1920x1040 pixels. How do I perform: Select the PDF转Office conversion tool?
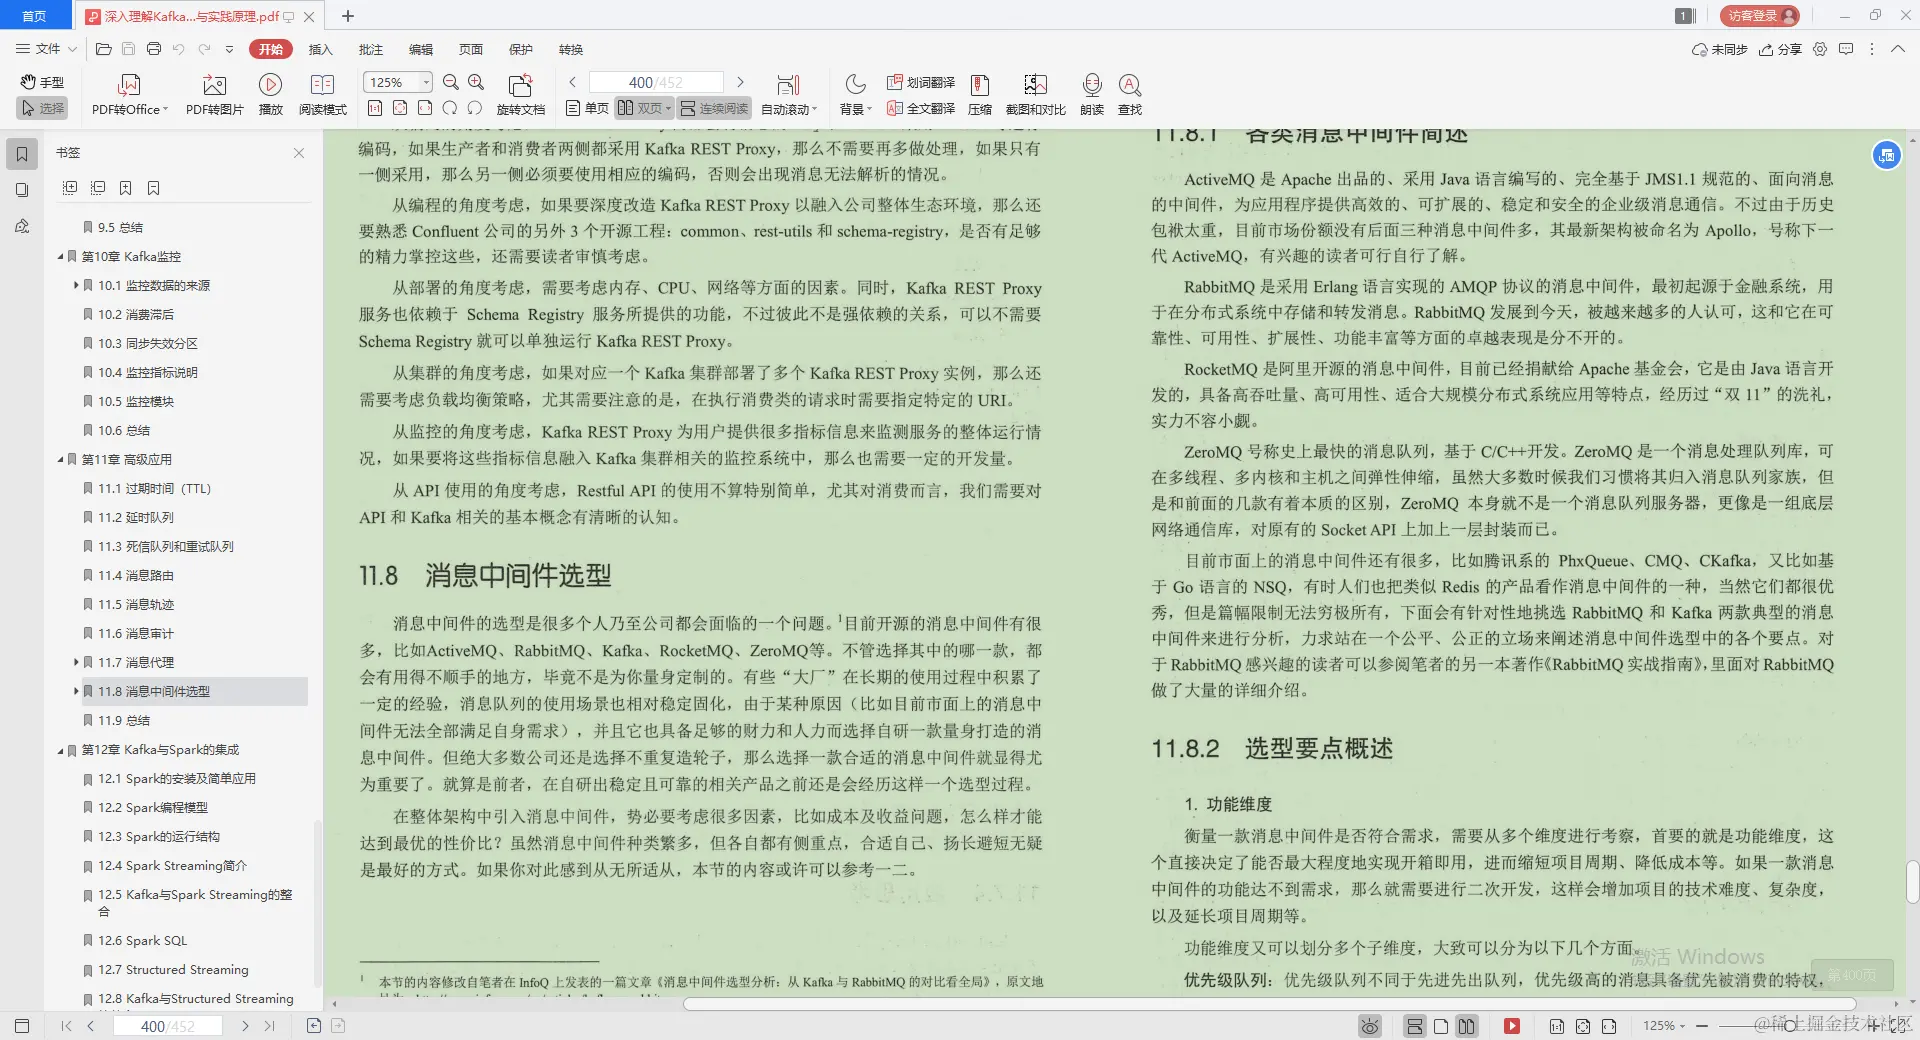(128, 95)
